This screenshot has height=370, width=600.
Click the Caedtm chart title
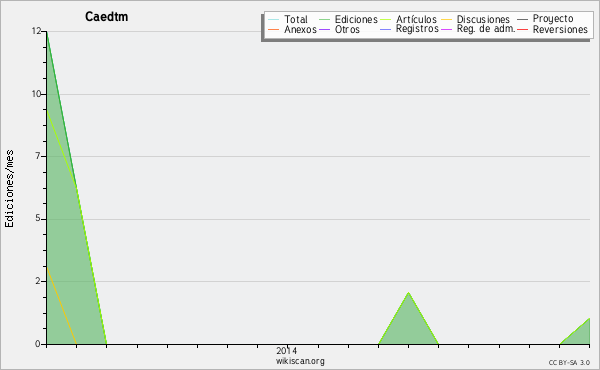point(106,17)
